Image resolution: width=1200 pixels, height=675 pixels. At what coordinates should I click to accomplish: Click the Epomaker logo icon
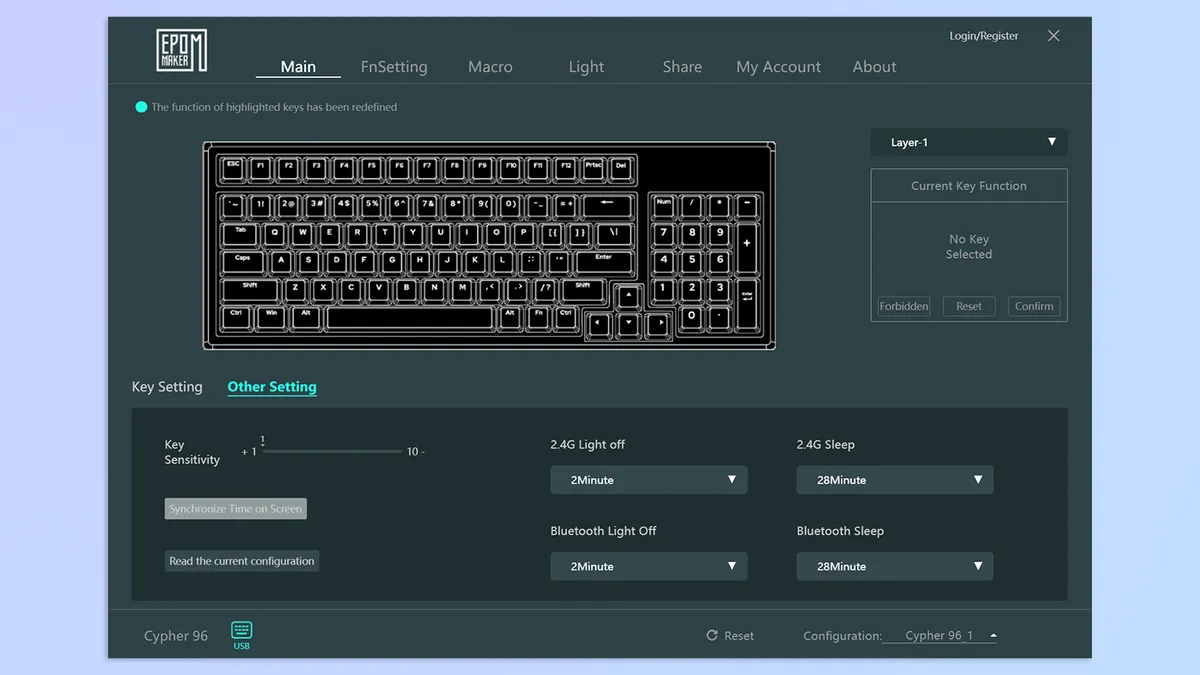pos(181,50)
